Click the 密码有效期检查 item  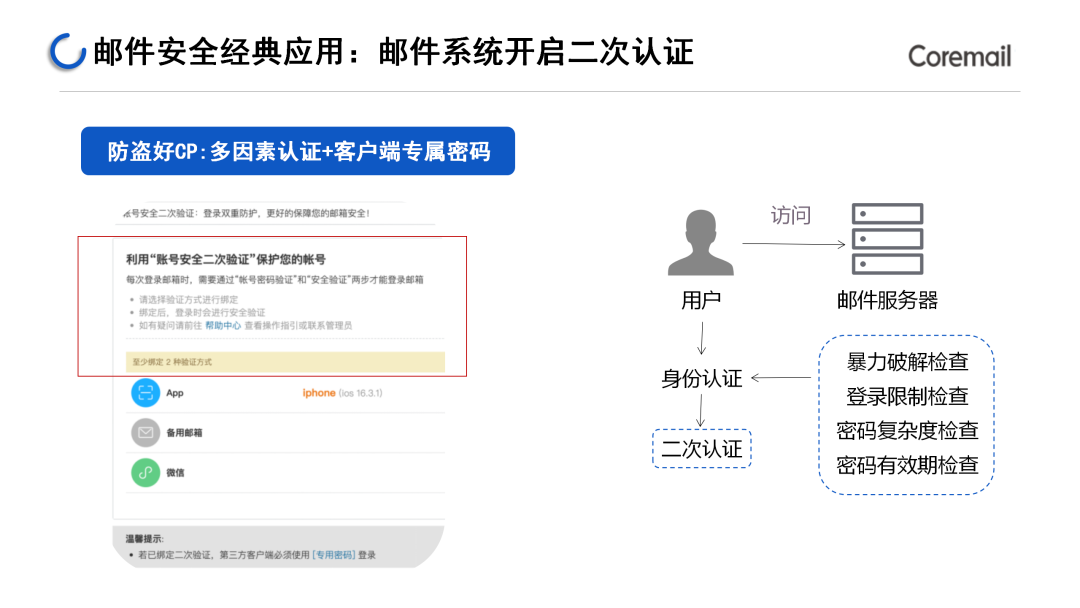[x=907, y=465]
